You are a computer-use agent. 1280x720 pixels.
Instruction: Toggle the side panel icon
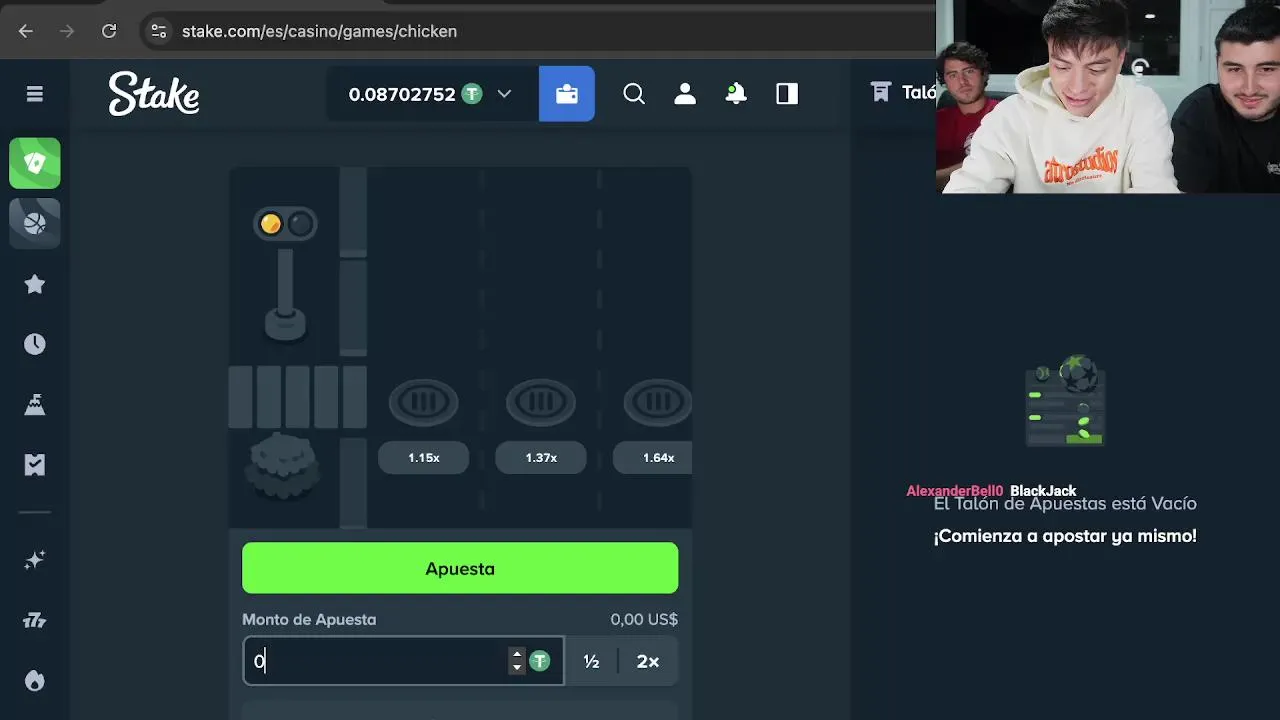click(787, 94)
